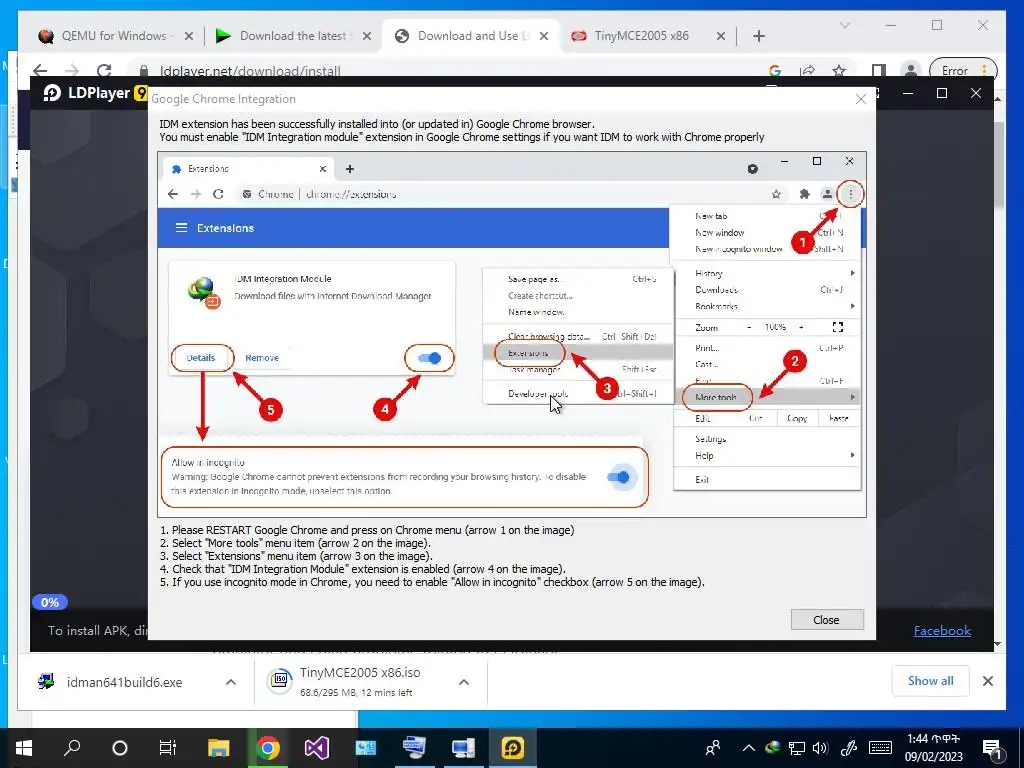Open Cortana from the taskbar
Viewport: 1024px width, 768px height.
point(120,748)
